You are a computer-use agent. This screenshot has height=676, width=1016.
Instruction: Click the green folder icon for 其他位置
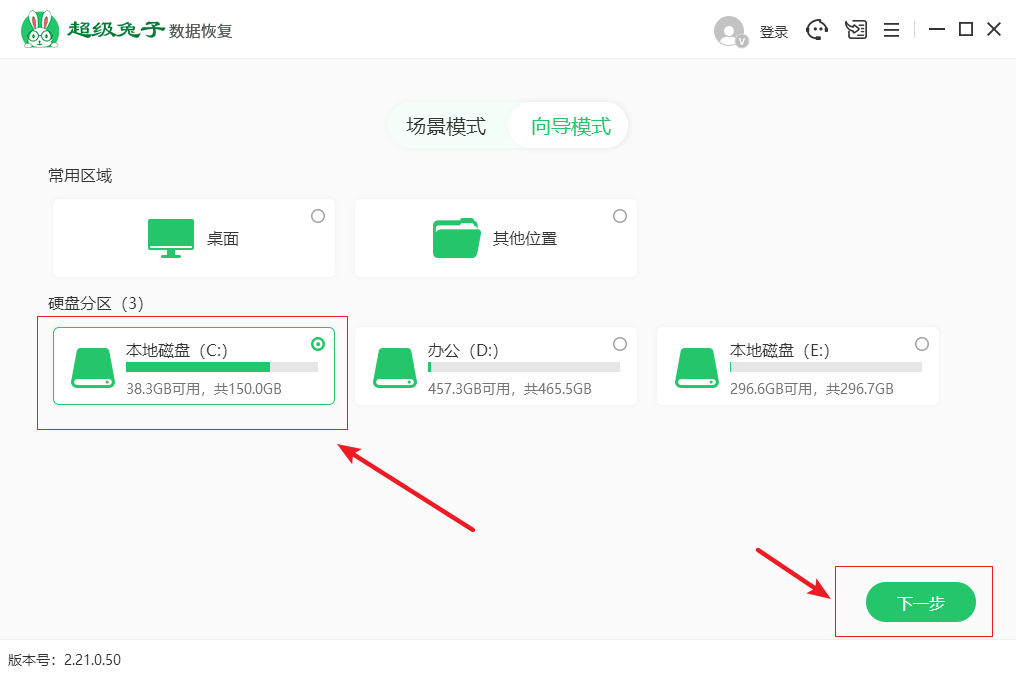pos(457,238)
